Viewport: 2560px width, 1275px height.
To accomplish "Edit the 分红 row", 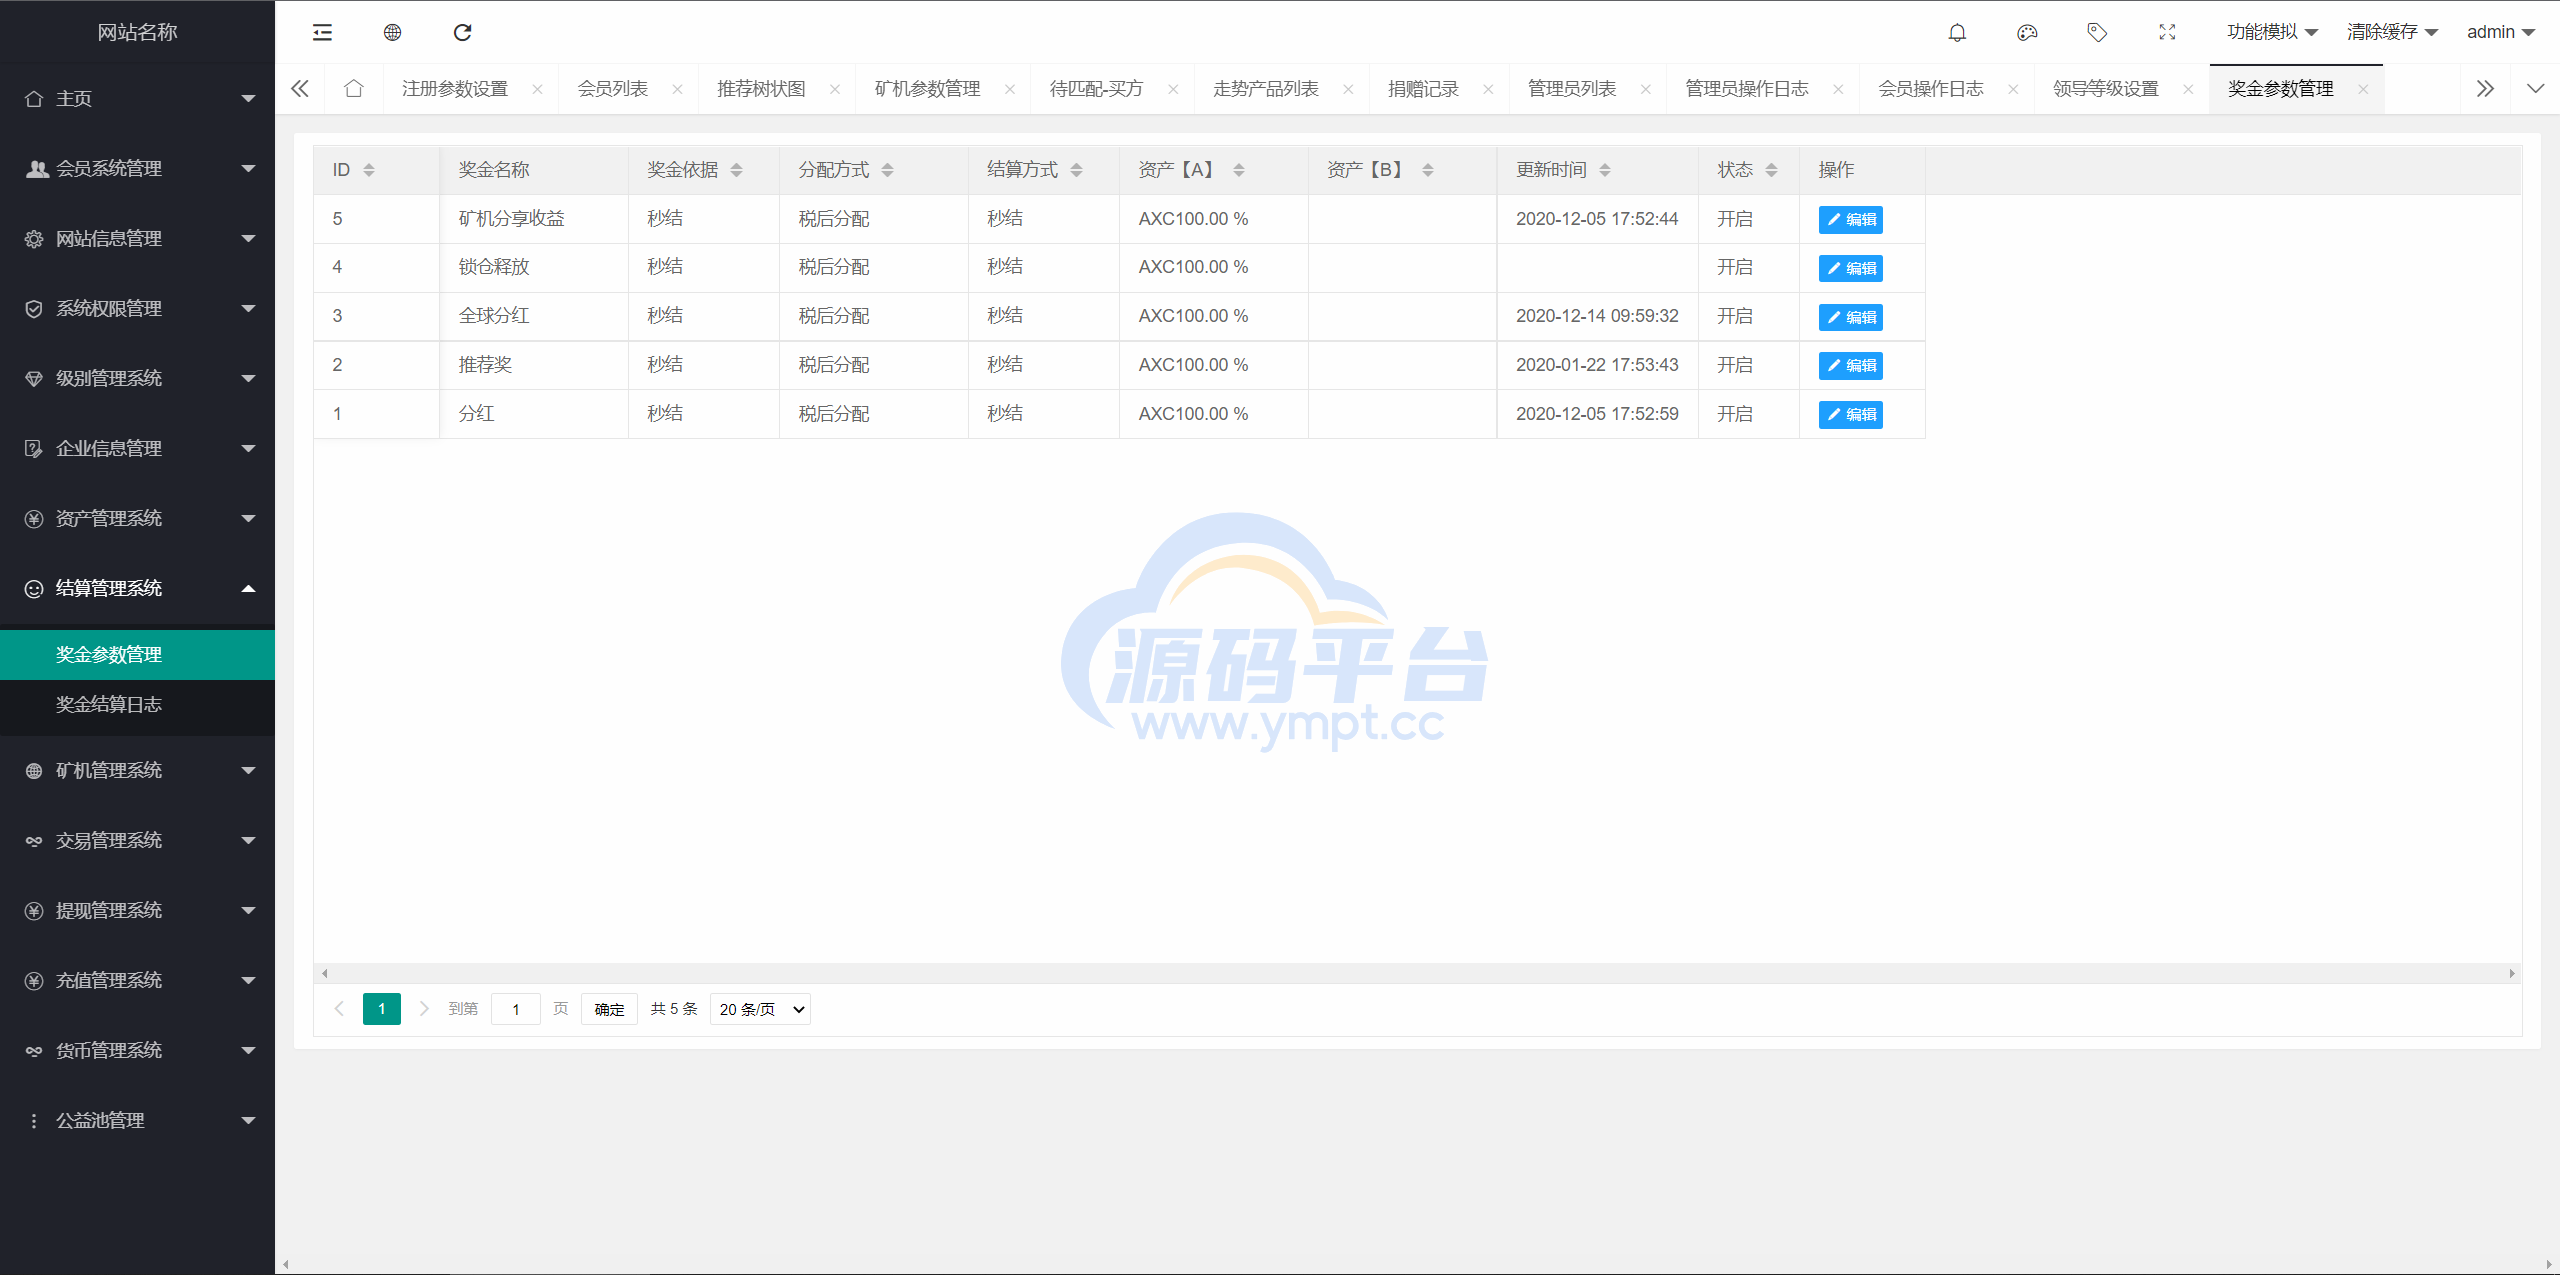I will click(x=1850, y=414).
